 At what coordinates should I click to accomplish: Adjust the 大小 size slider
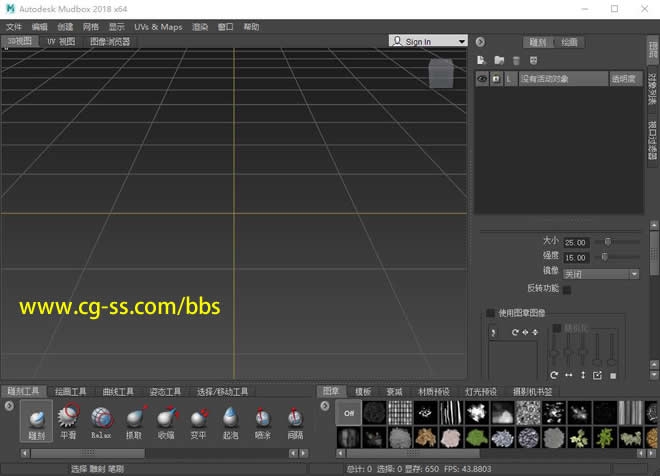point(606,241)
